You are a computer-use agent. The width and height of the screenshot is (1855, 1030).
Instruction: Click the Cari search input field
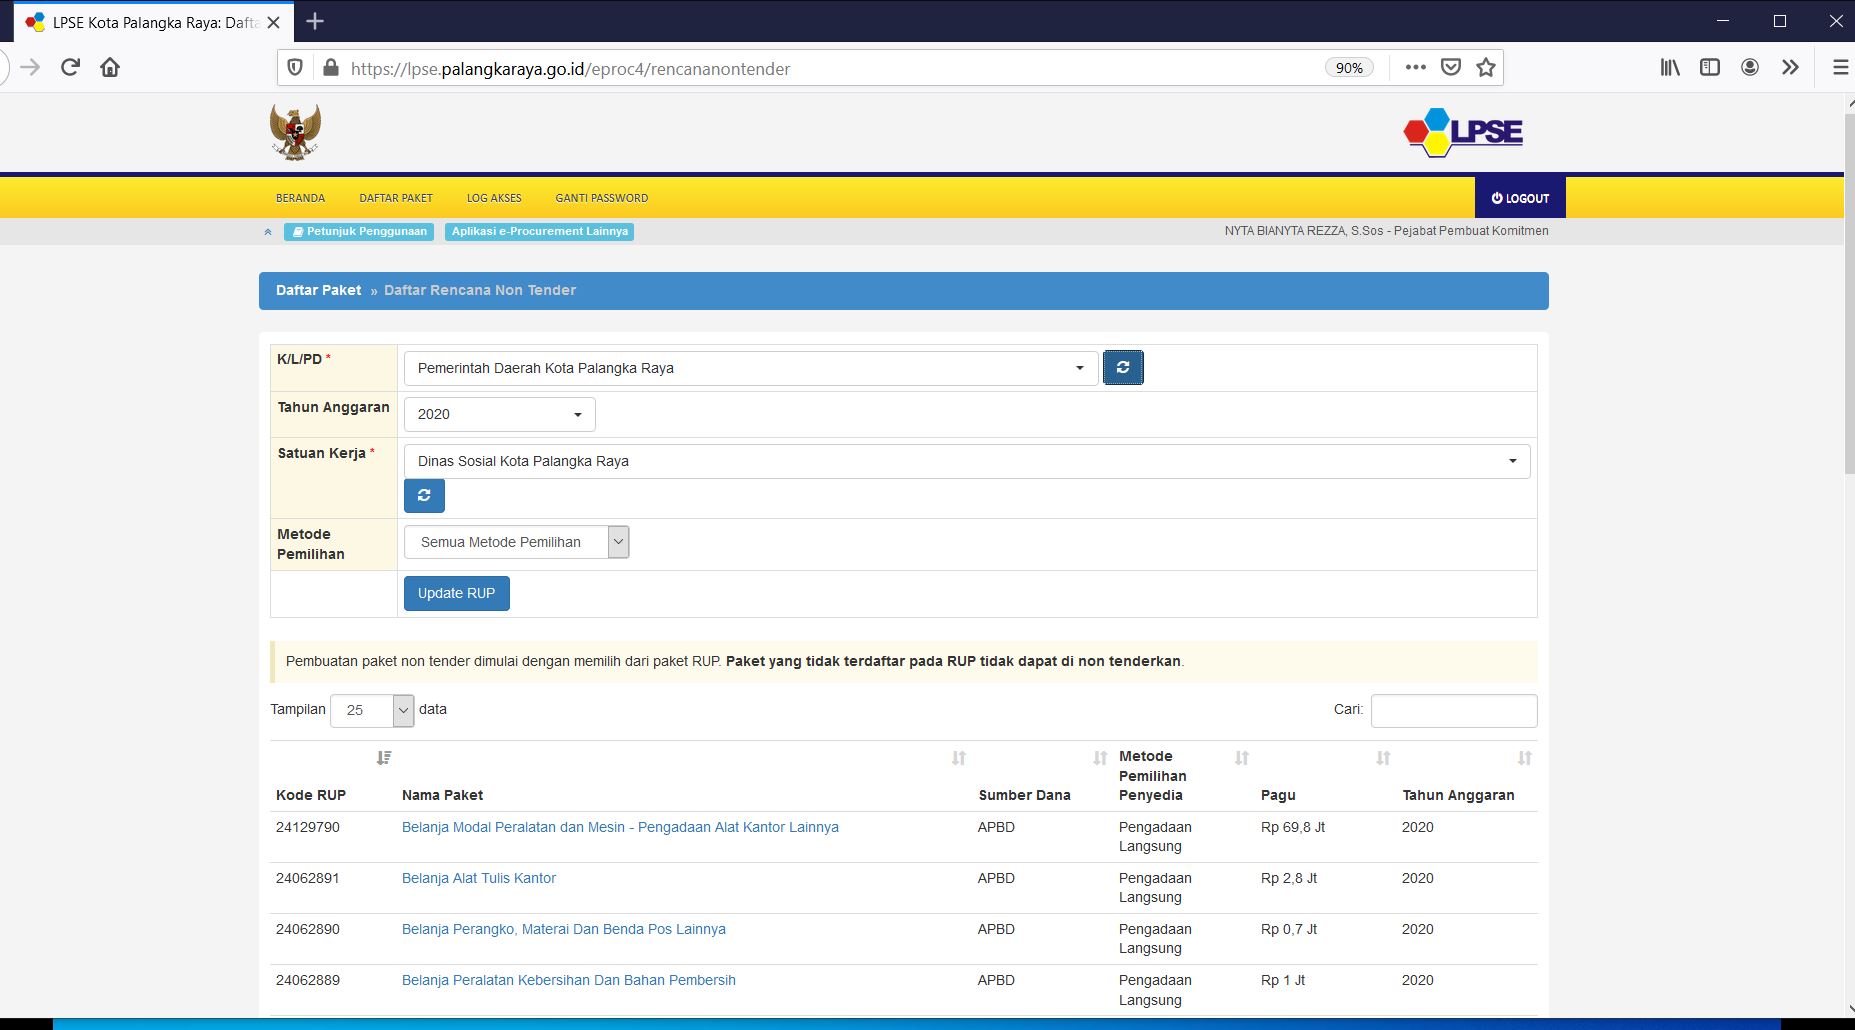tap(1453, 710)
